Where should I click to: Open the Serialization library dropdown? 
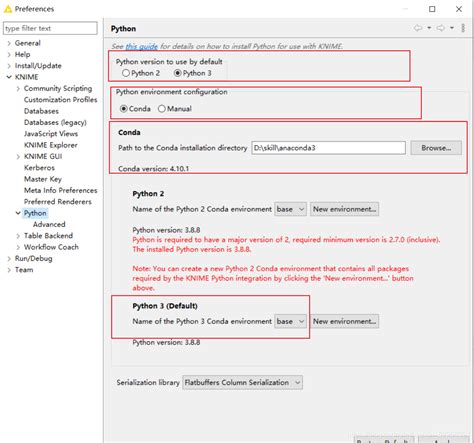(x=243, y=383)
